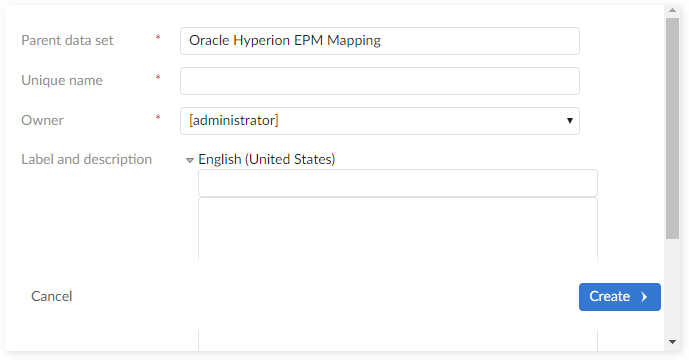Select the English (United States) locale heading
Screen dimensions: 689x360
point(267,159)
